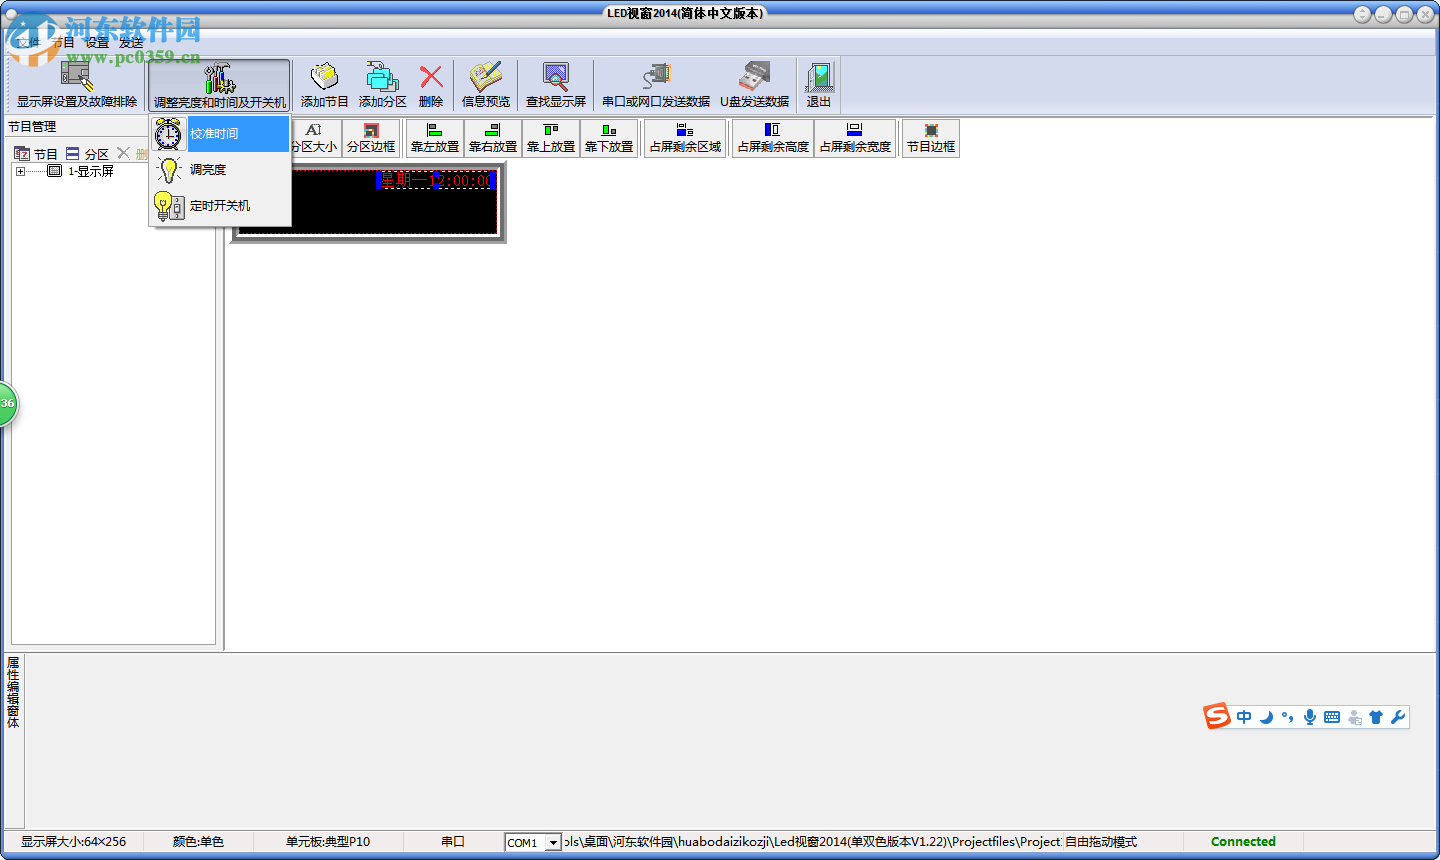This screenshot has height=860, width=1440.
Task: Click the project file path in status bar
Action: point(812,842)
